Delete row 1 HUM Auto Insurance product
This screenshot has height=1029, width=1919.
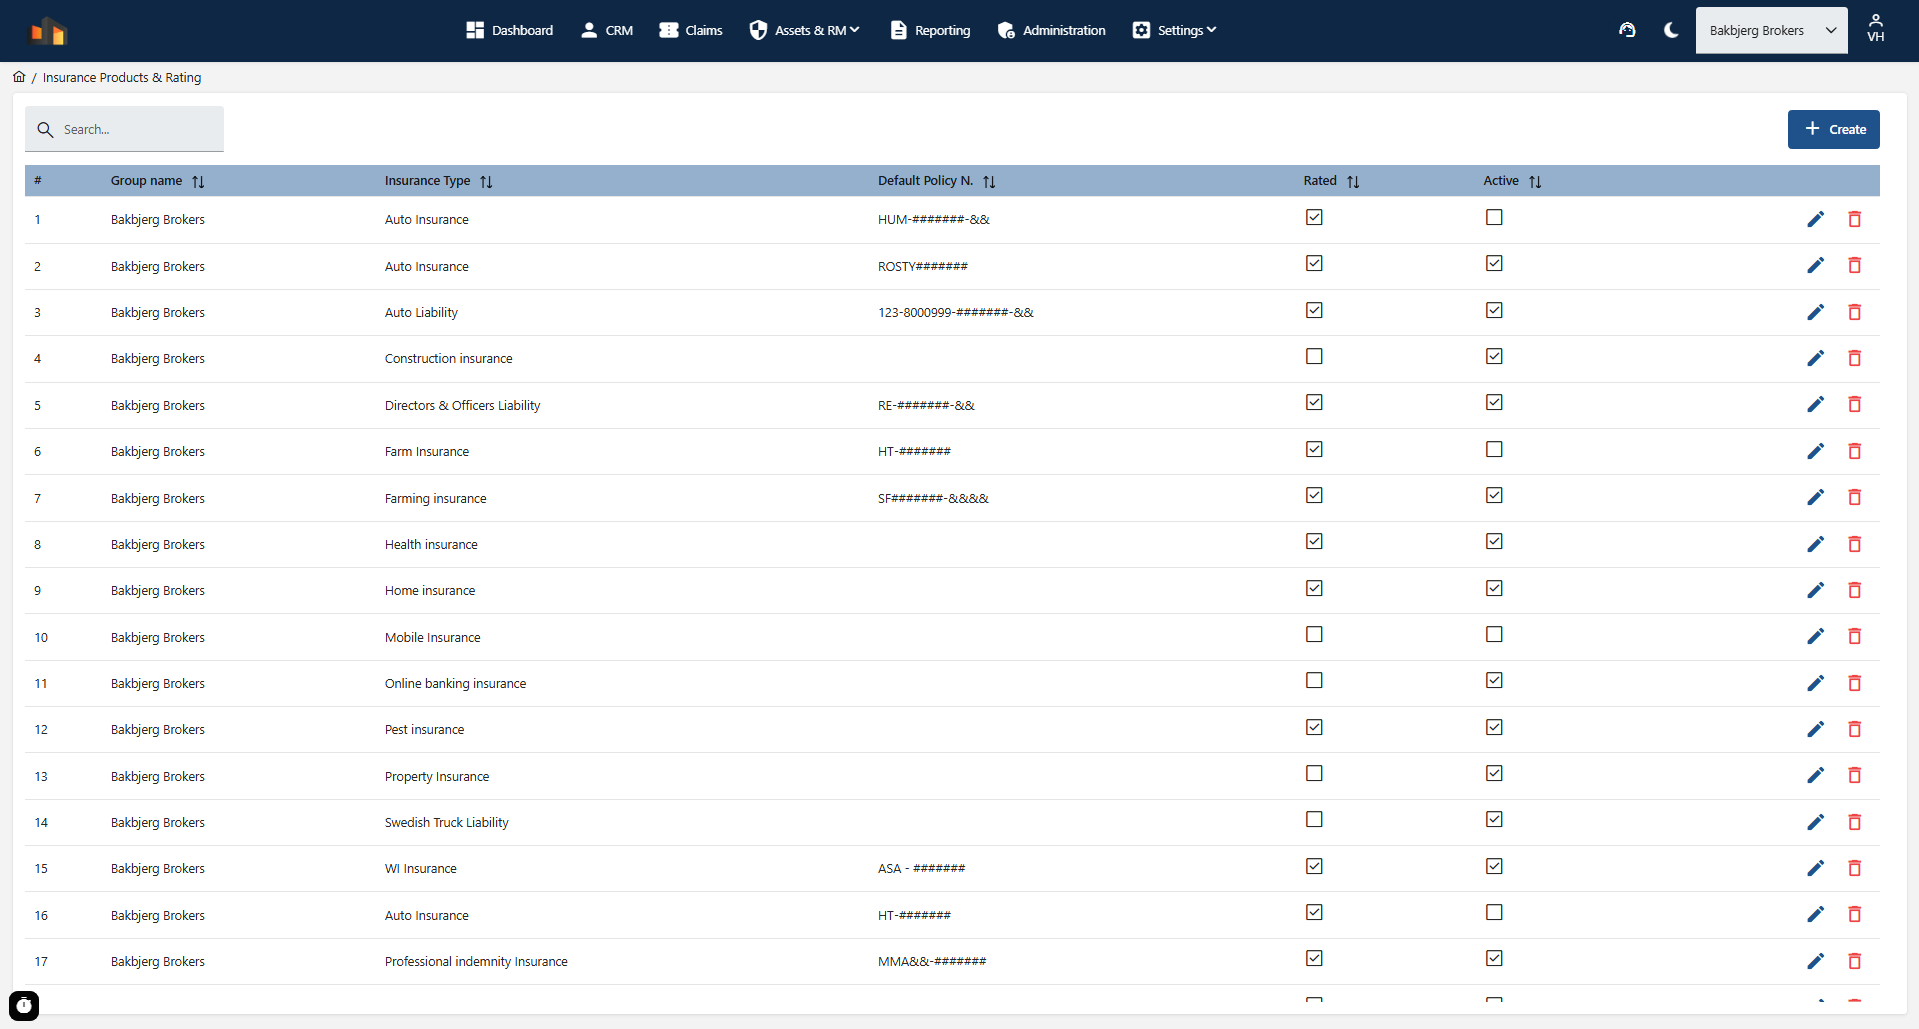[x=1854, y=219]
